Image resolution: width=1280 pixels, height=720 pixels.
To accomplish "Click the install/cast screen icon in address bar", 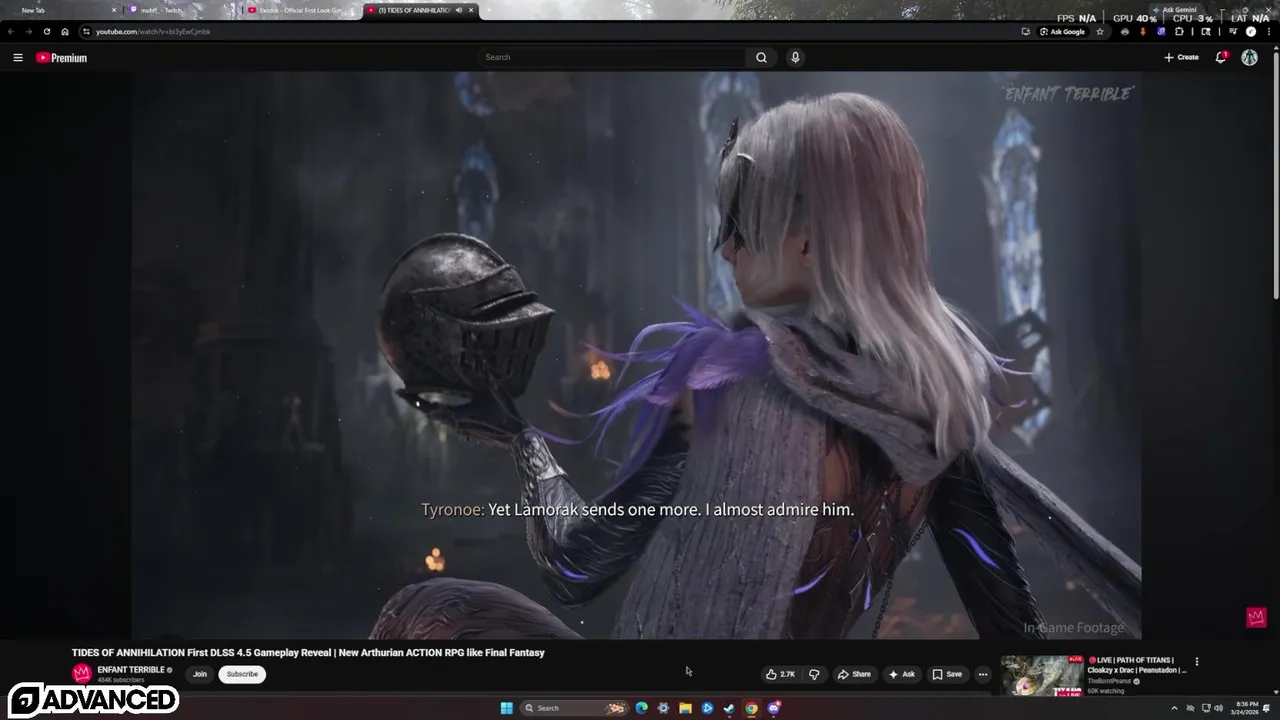I will coord(1025,32).
